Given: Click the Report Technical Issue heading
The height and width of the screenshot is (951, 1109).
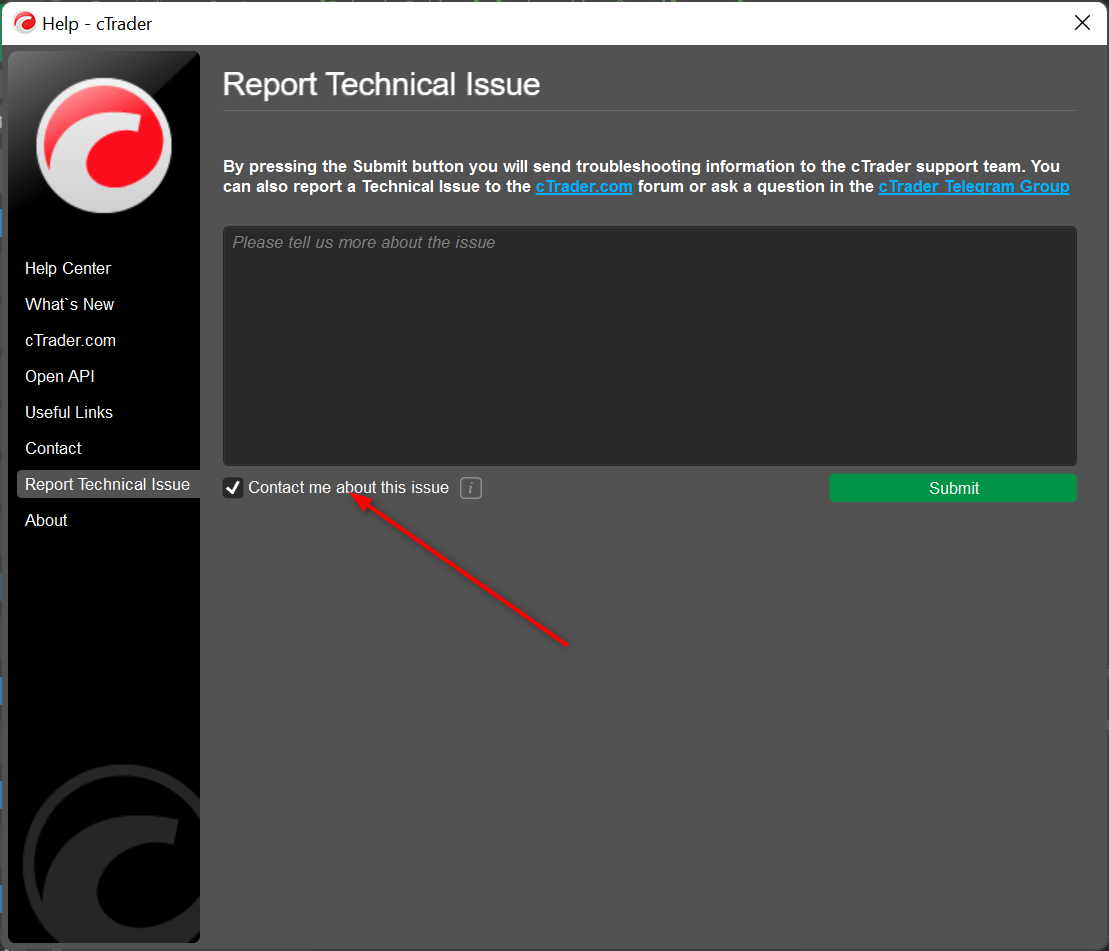Looking at the screenshot, I should click(381, 85).
